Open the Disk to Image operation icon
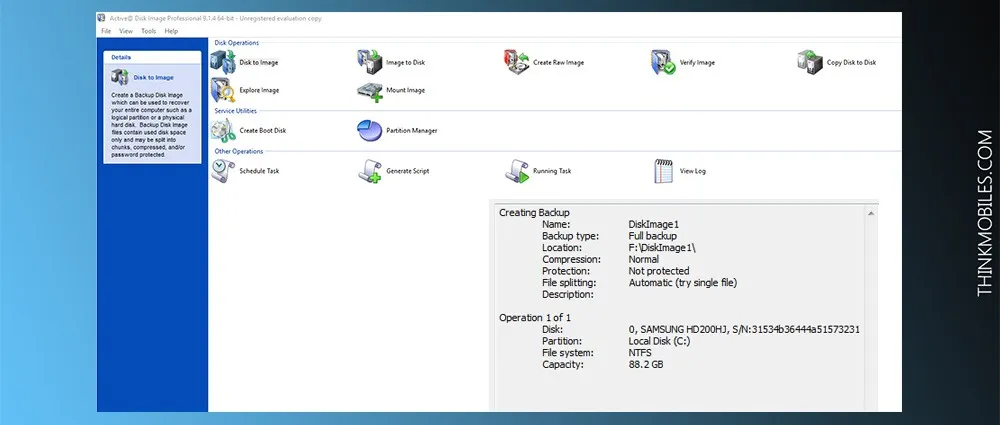Viewport: 1000px width, 425px height. point(223,63)
